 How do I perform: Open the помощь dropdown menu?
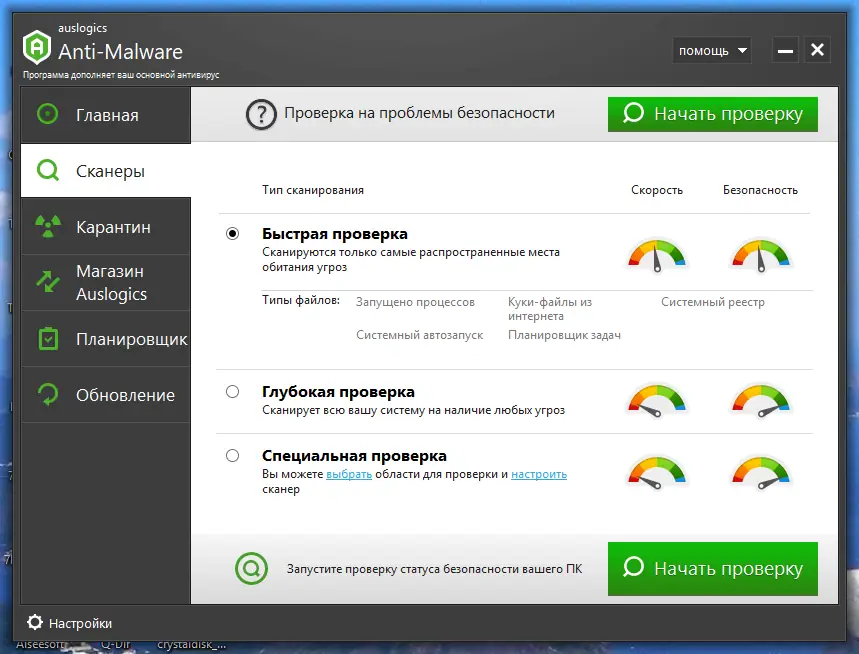[x=711, y=50]
